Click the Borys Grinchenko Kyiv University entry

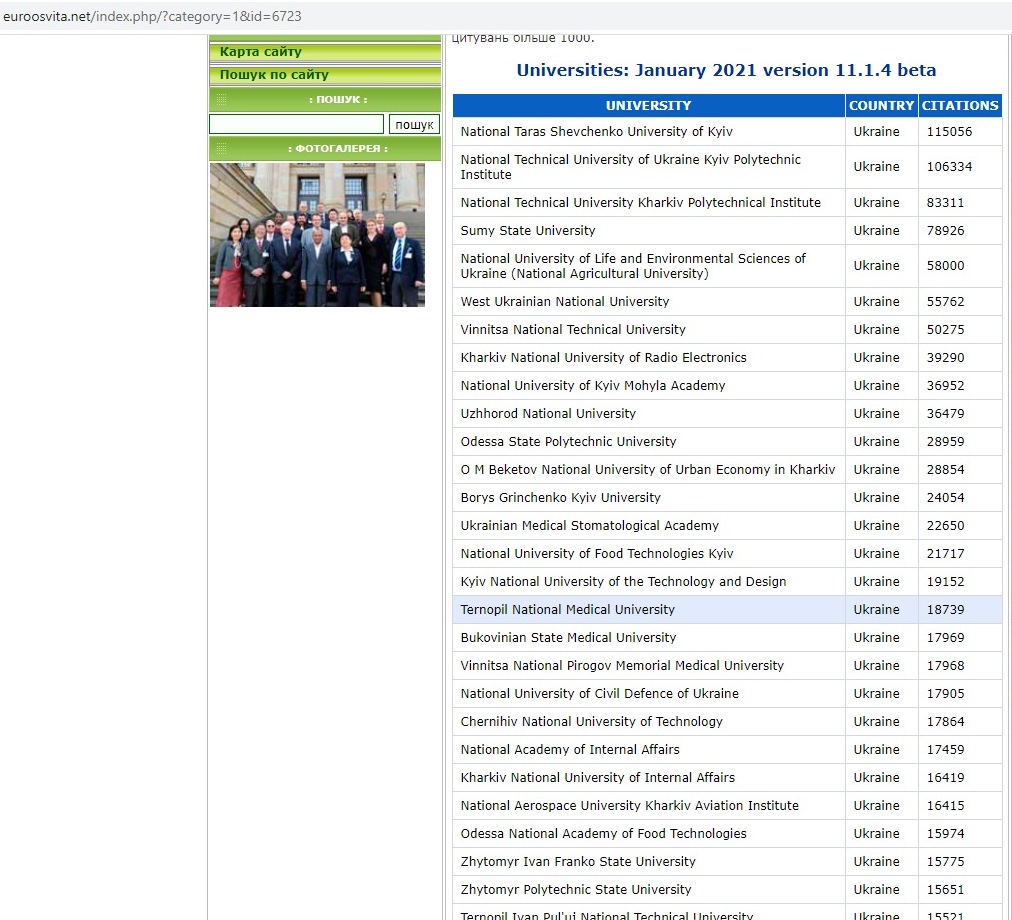560,498
